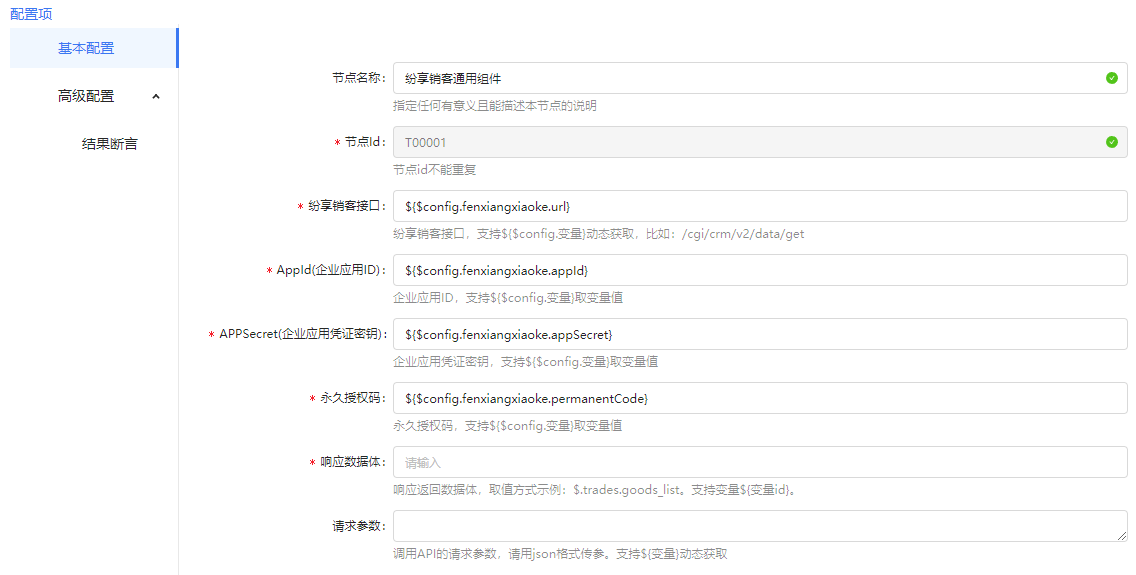Viewport: 1136px width, 575px height.
Task: Click into the 永久授权码 input
Action: pos(760,398)
